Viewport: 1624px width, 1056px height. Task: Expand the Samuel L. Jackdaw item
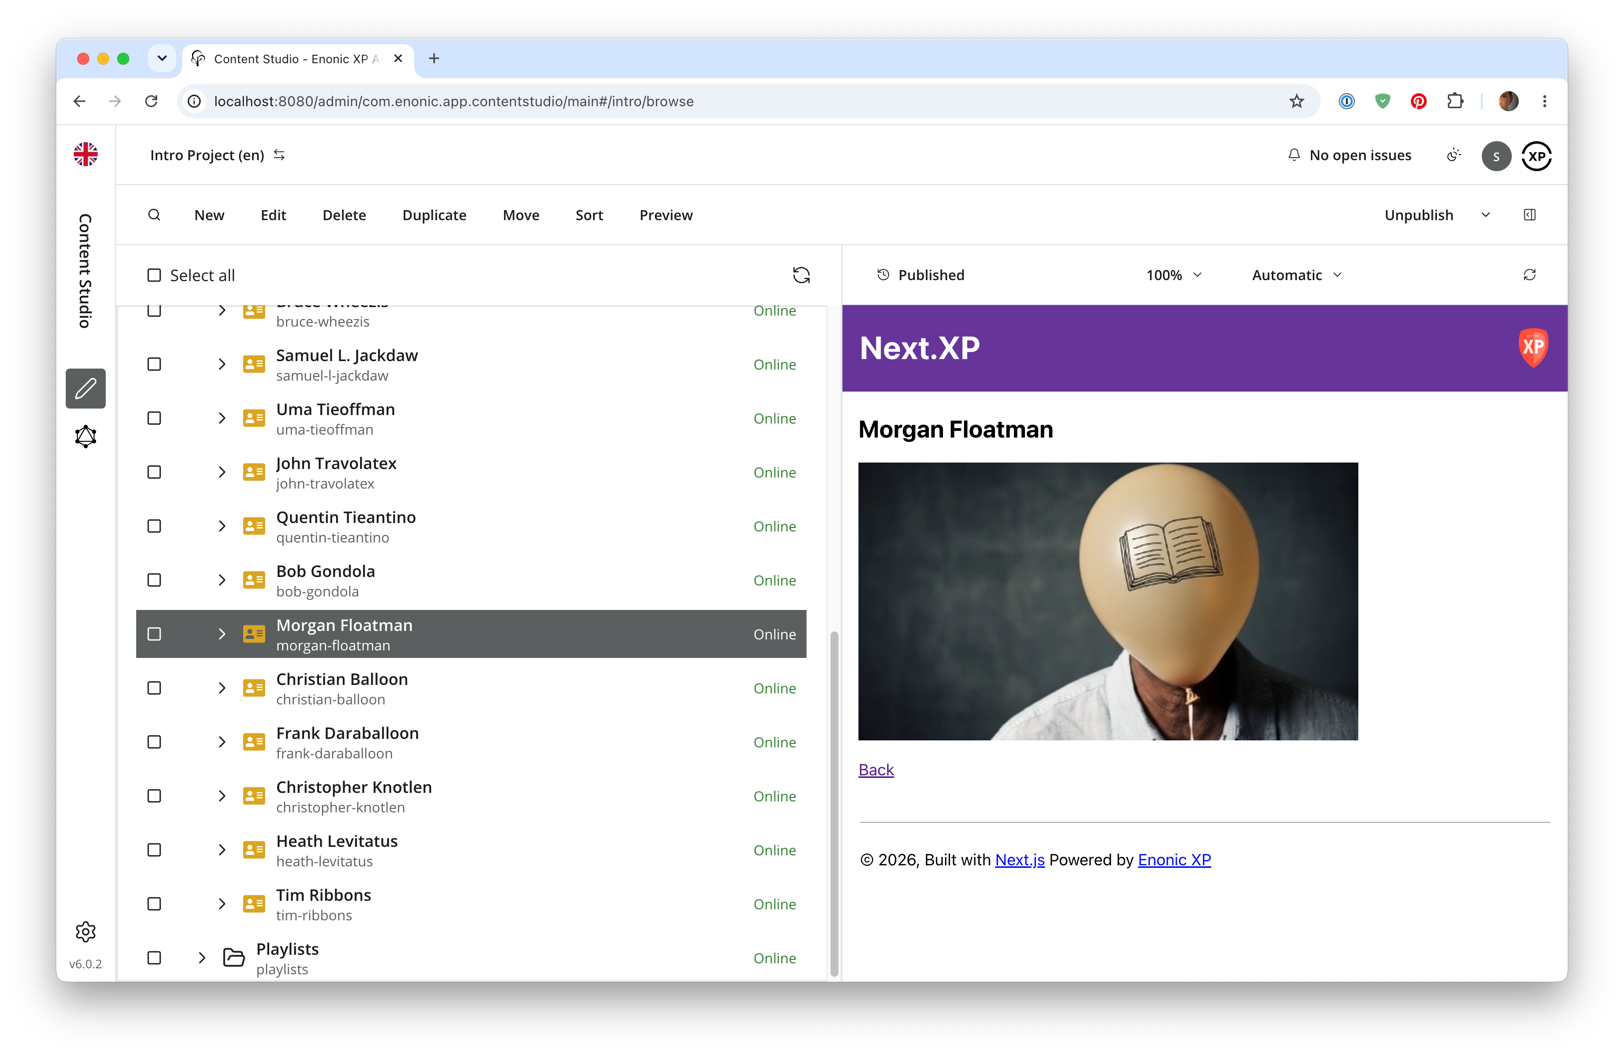pyautogui.click(x=222, y=364)
